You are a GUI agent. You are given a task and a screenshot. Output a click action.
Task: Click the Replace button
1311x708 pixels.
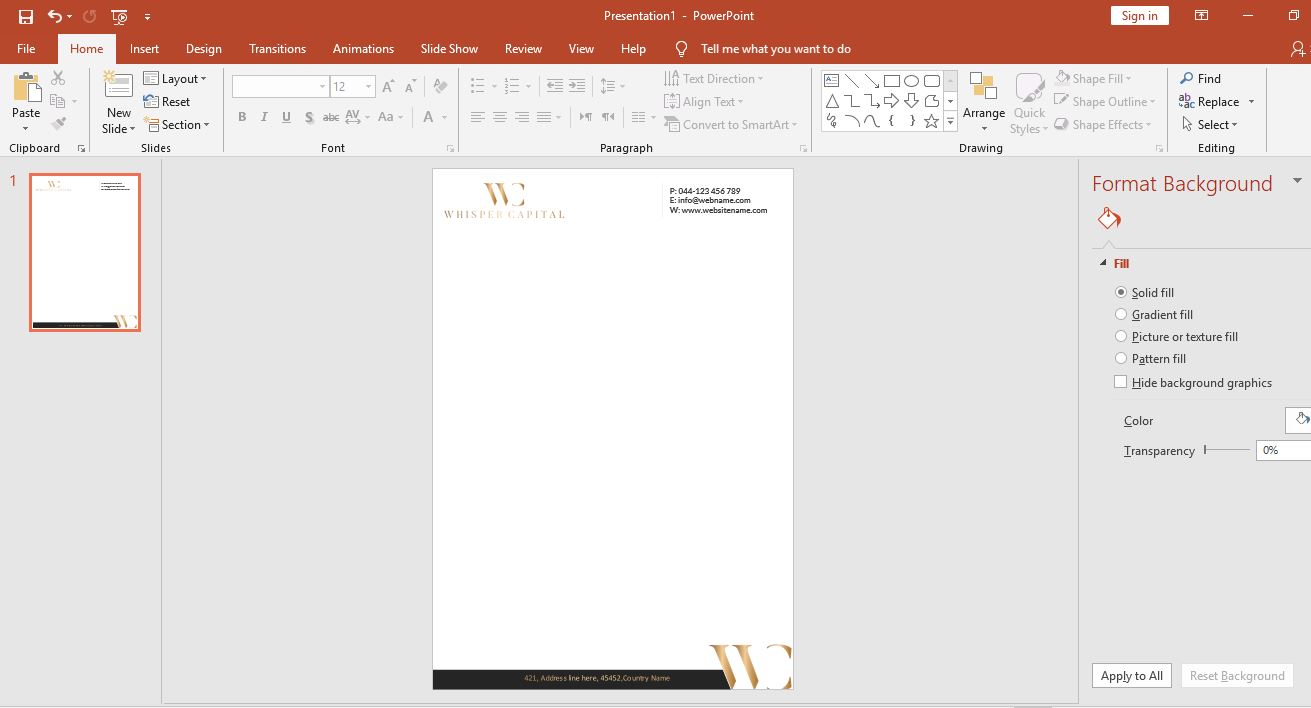[x=1210, y=102]
